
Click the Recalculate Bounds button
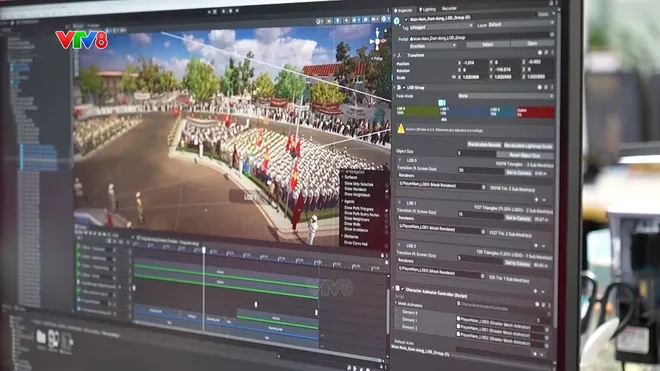tap(484, 144)
